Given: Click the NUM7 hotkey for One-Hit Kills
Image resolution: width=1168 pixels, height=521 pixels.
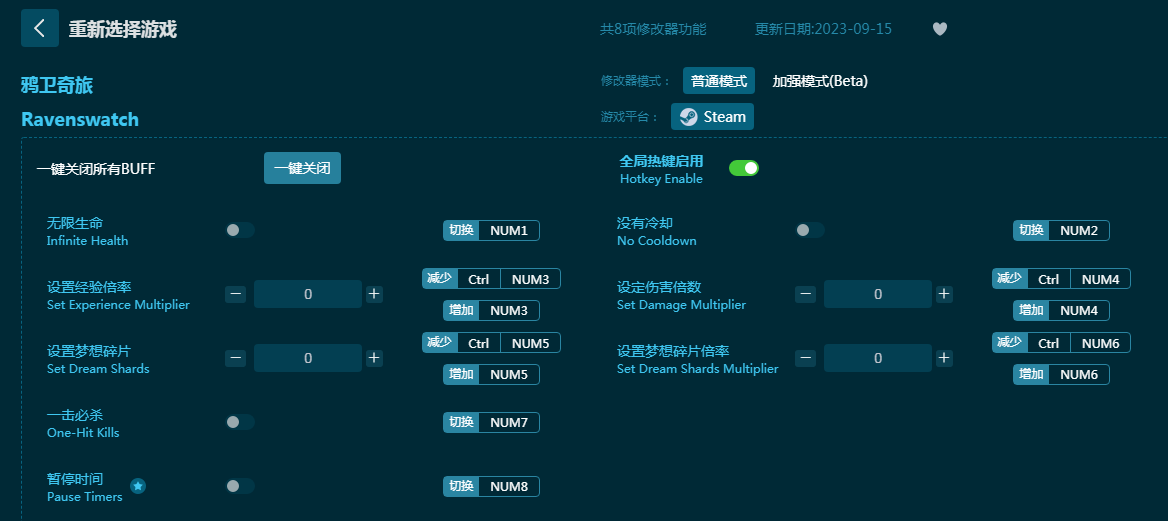Looking at the screenshot, I should pos(492,423).
